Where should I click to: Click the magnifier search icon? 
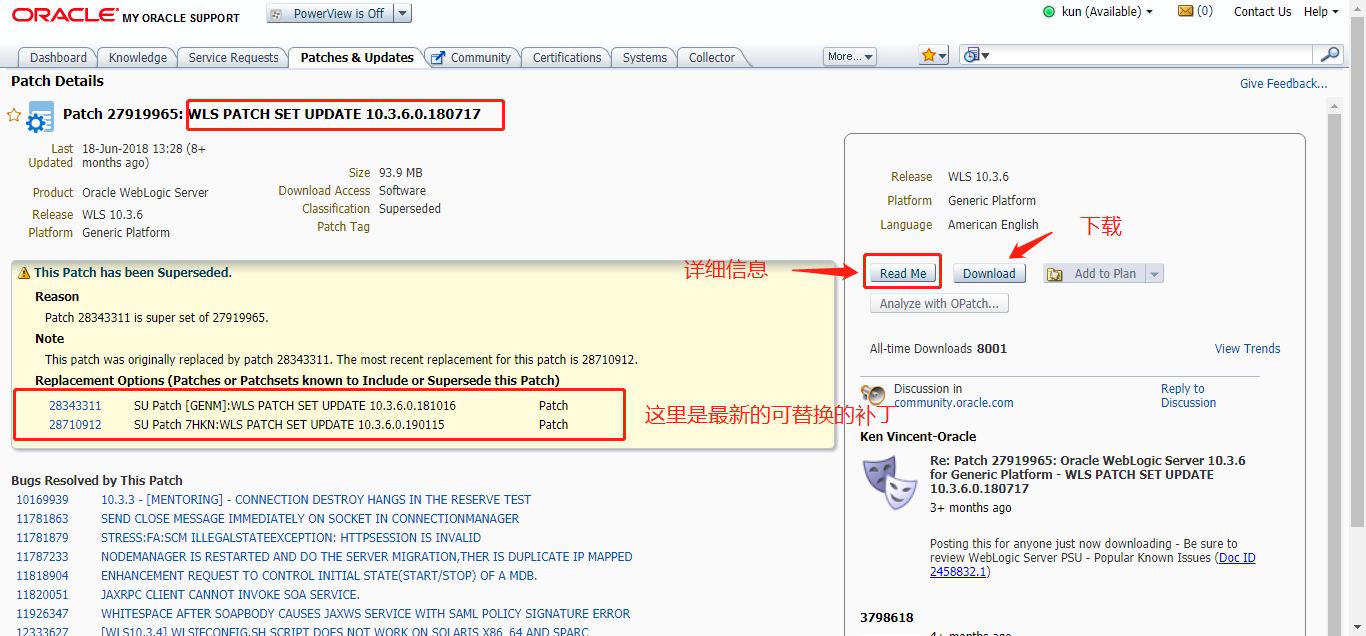[1329, 55]
